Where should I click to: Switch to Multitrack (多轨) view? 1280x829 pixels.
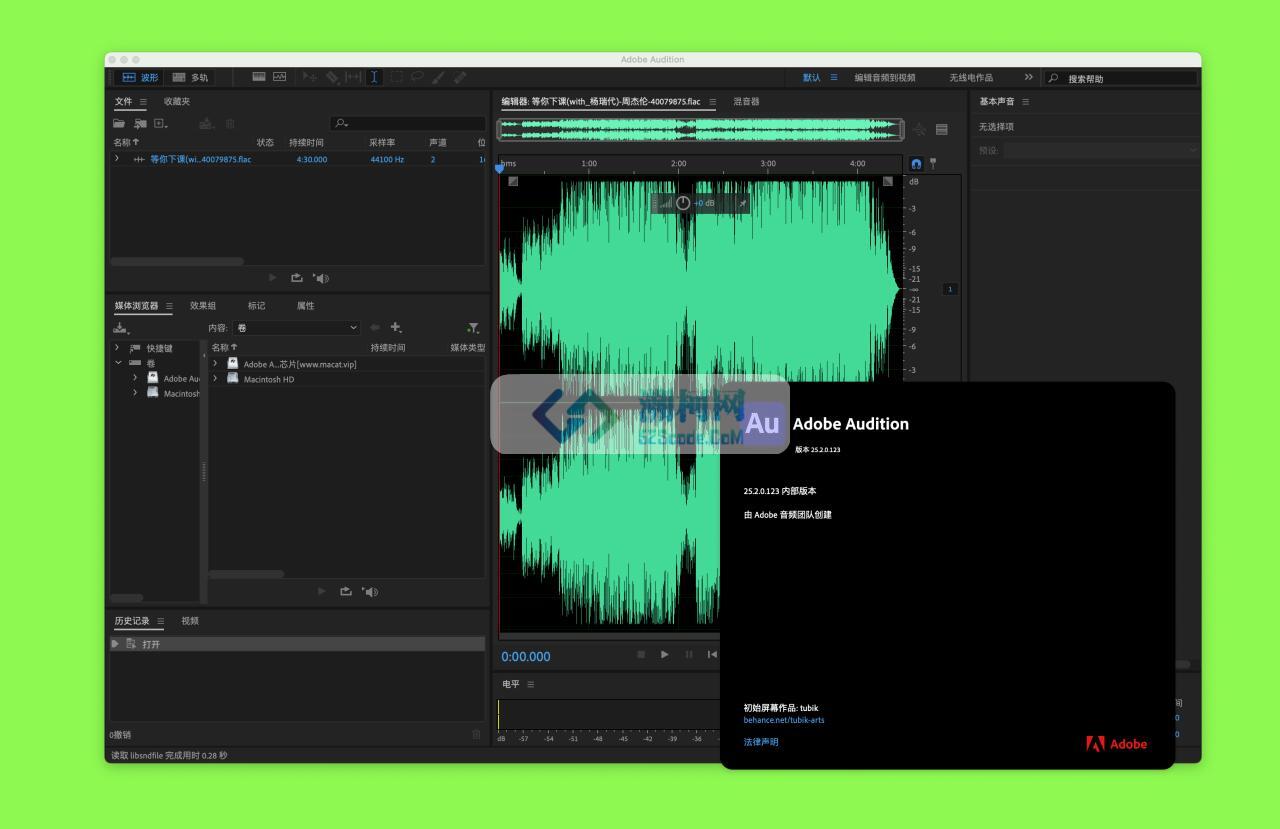tap(190, 77)
